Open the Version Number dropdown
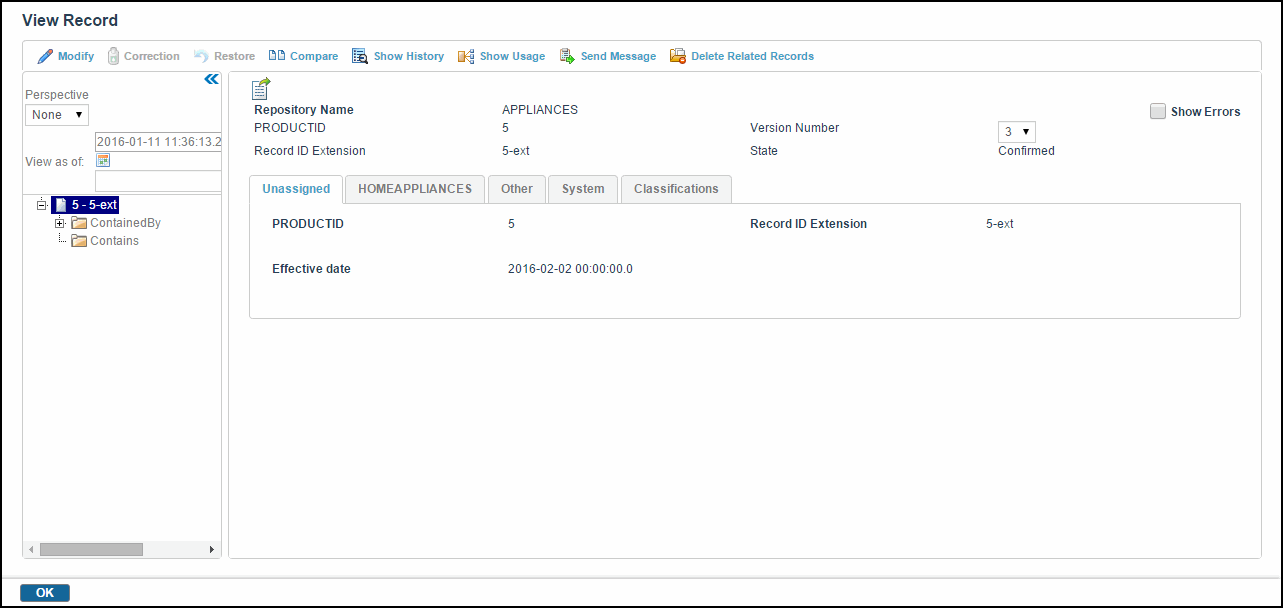This screenshot has height=608, width=1283. (x=1017, y=132)
